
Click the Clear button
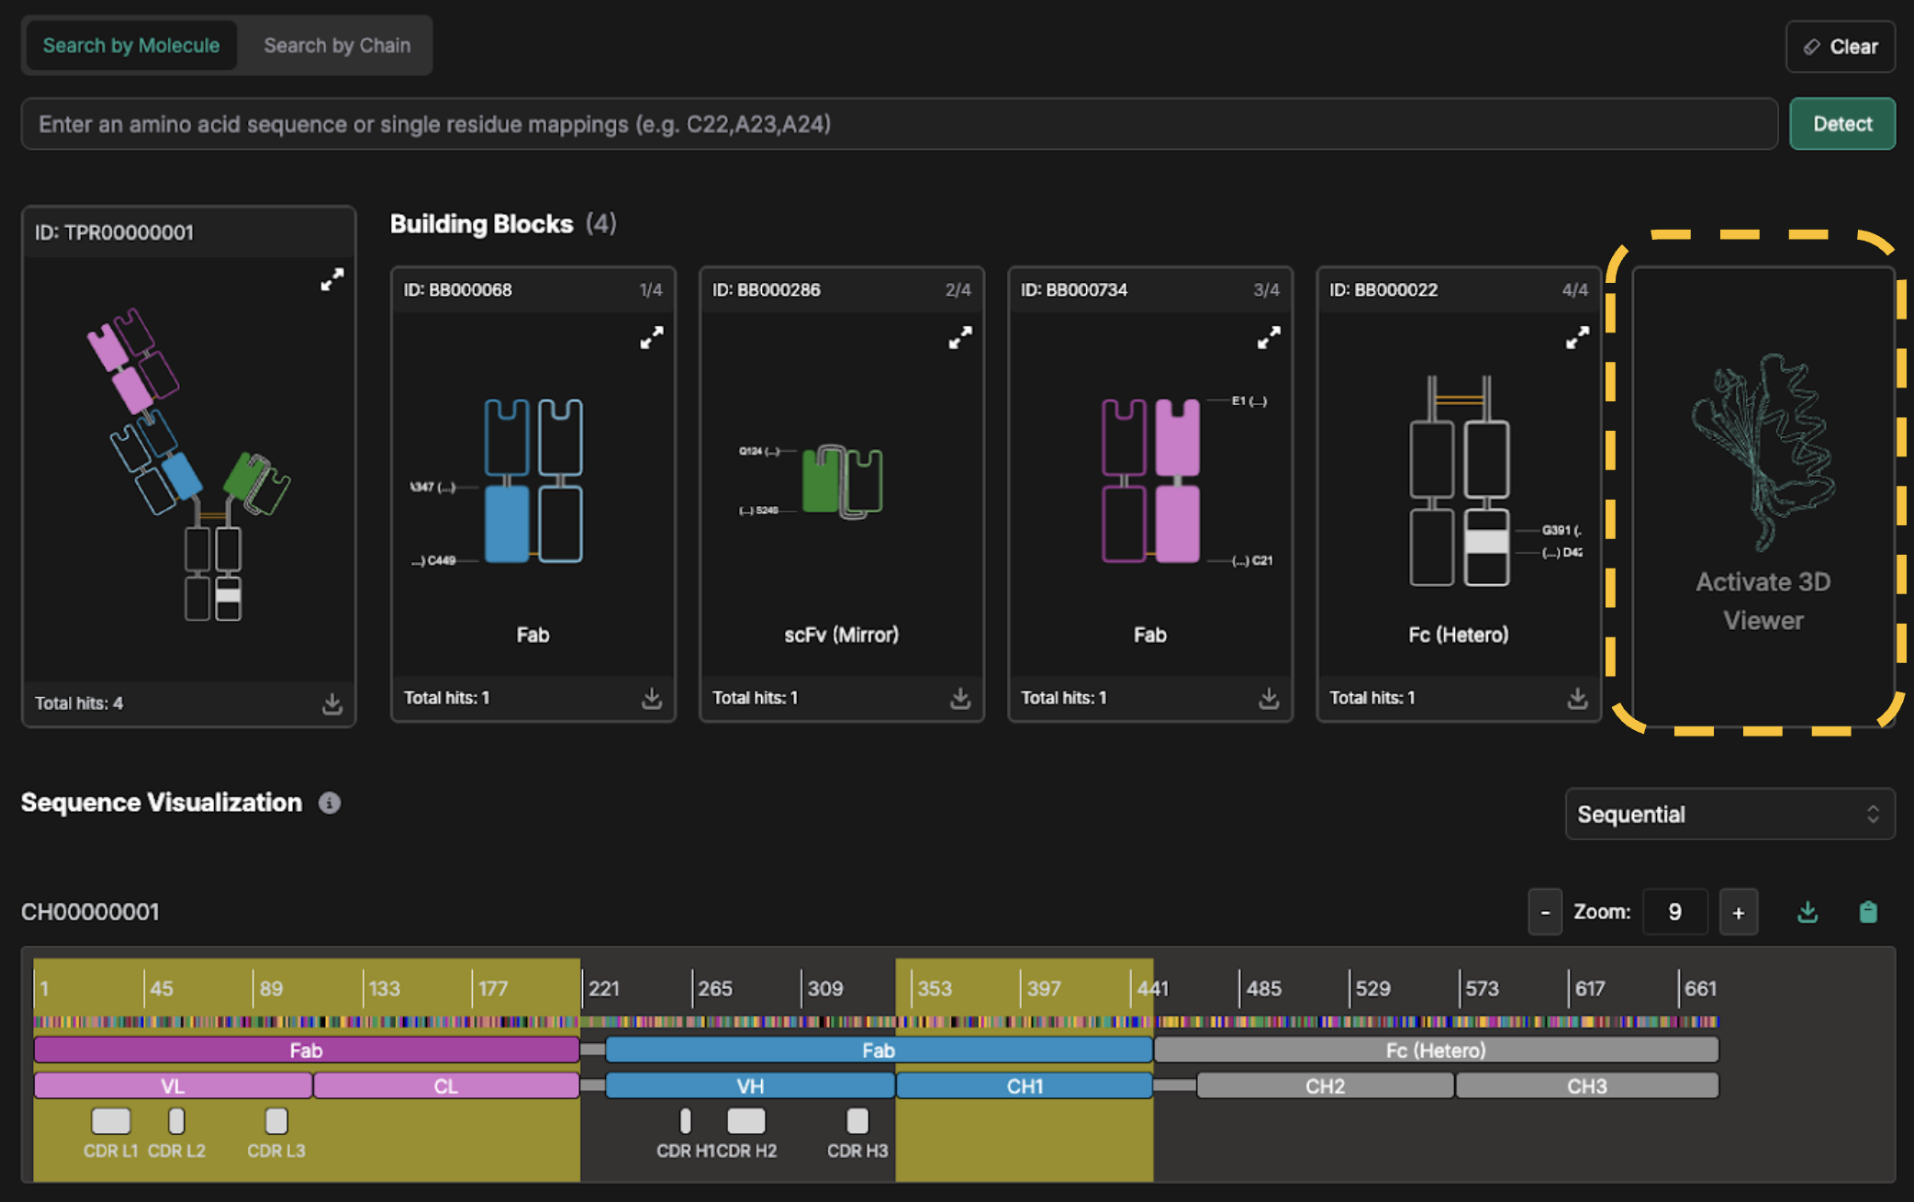pyautogui.click(x=1840, y=47)
